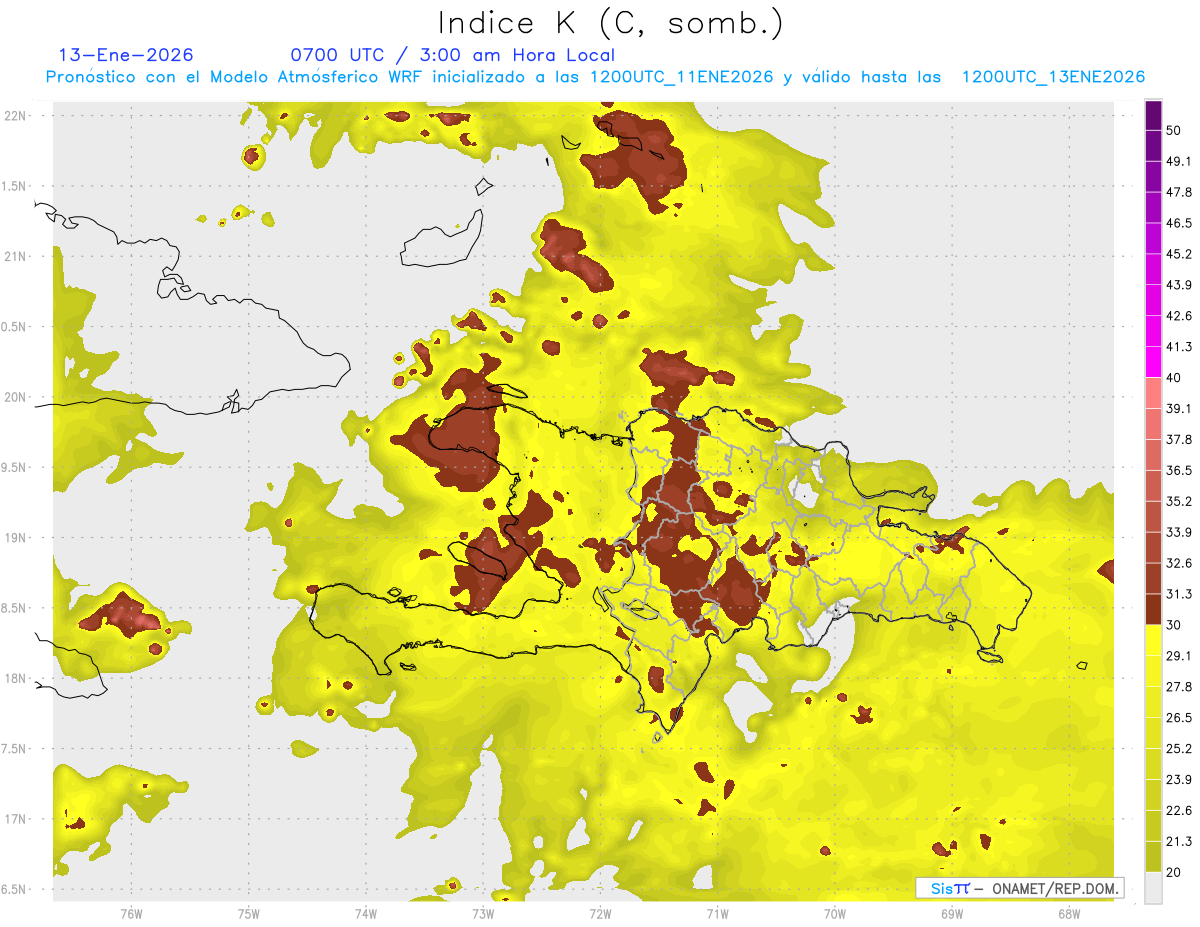The width and height of the screenshot is (1200, 927).
Task: Click the legend value '26.5'
Action: coord(1179,718)
